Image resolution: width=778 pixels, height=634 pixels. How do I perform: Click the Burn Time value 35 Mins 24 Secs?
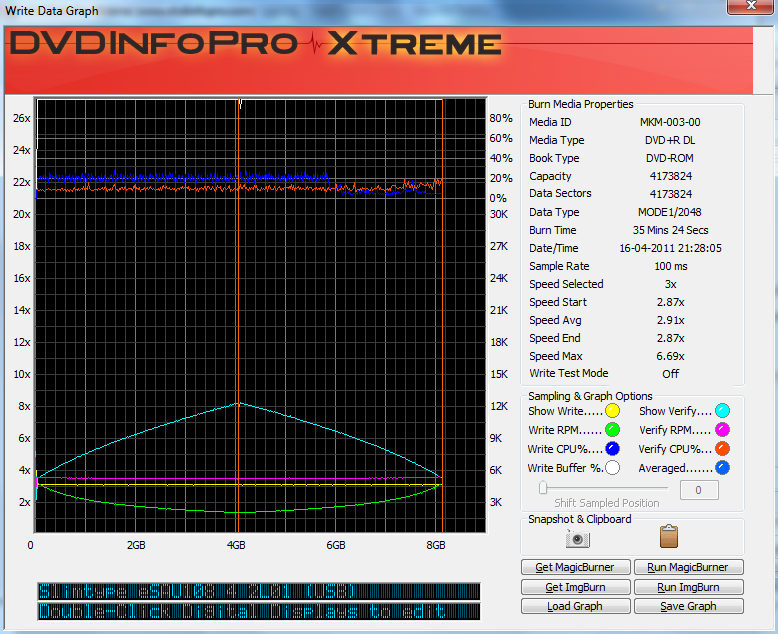[670, 230]
